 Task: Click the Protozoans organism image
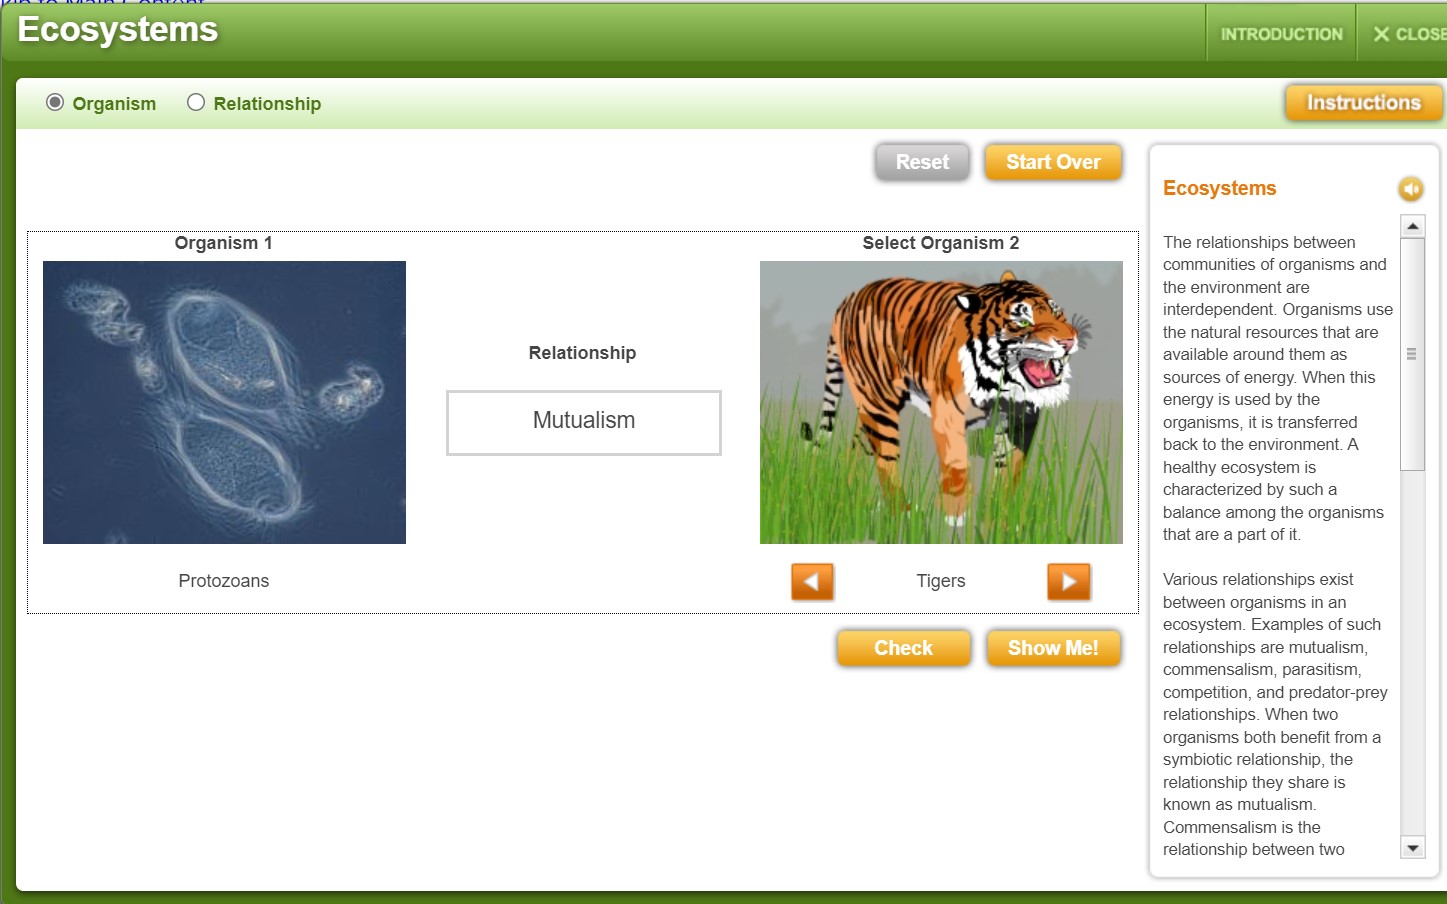(224, 402)
